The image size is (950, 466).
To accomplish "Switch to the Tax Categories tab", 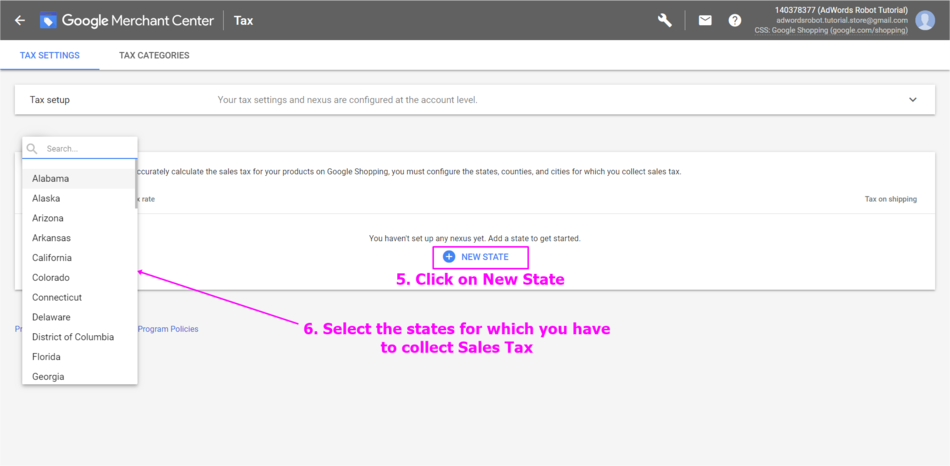I will (x=154, y=55).
